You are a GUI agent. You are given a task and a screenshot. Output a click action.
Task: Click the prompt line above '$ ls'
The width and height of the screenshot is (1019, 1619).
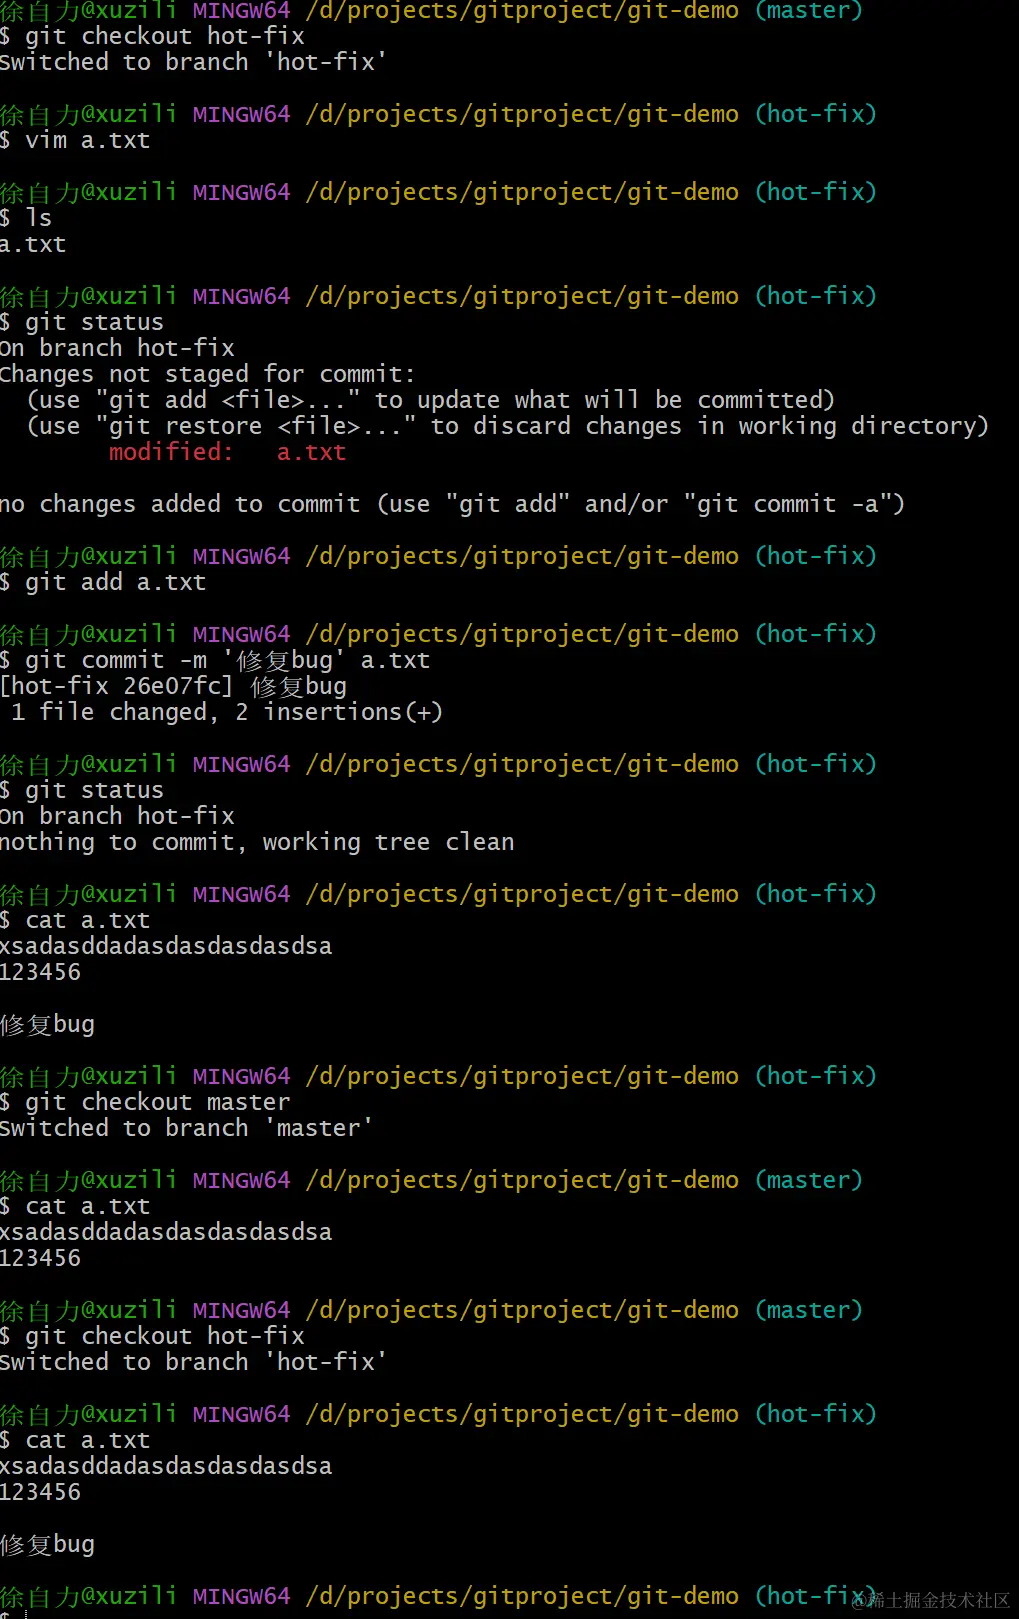[x=439, y=192]
